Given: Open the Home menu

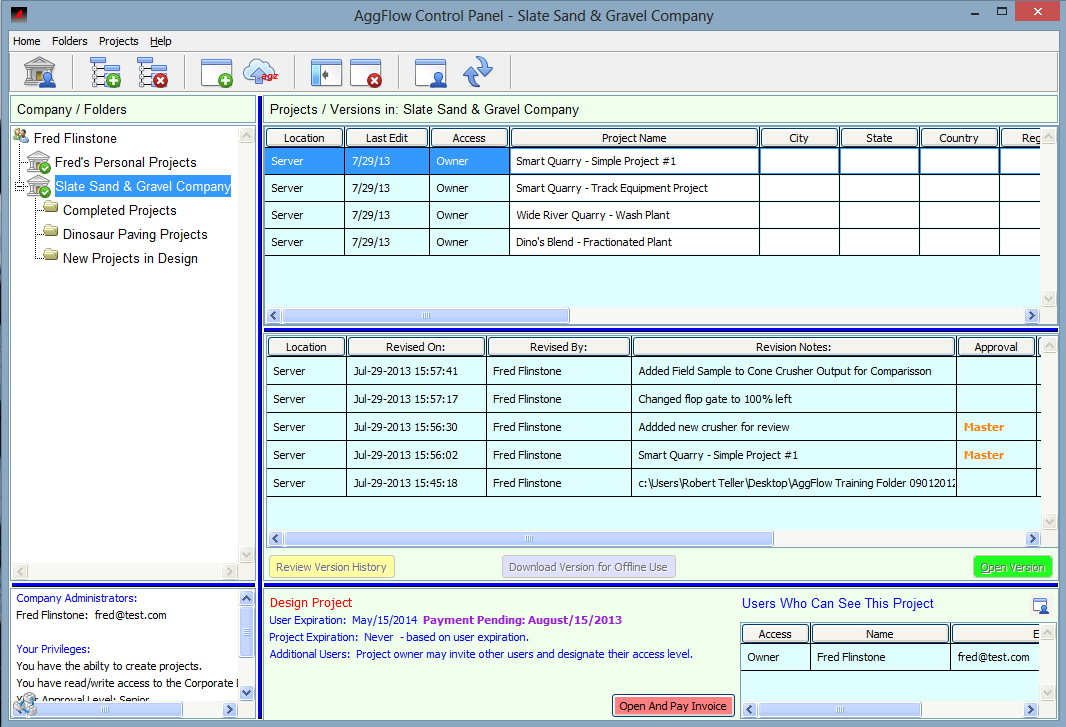Looking at the screenshot, I should tap(27, 41).
